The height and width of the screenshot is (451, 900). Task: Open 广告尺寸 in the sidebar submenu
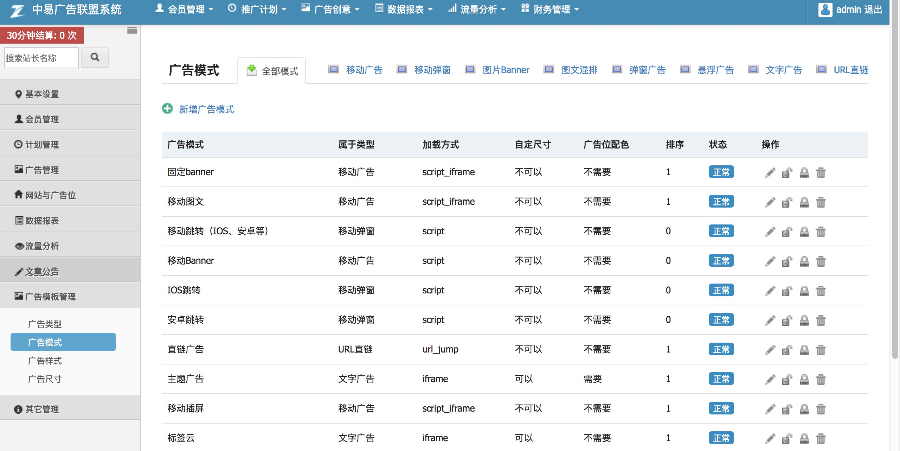point(45,379)
